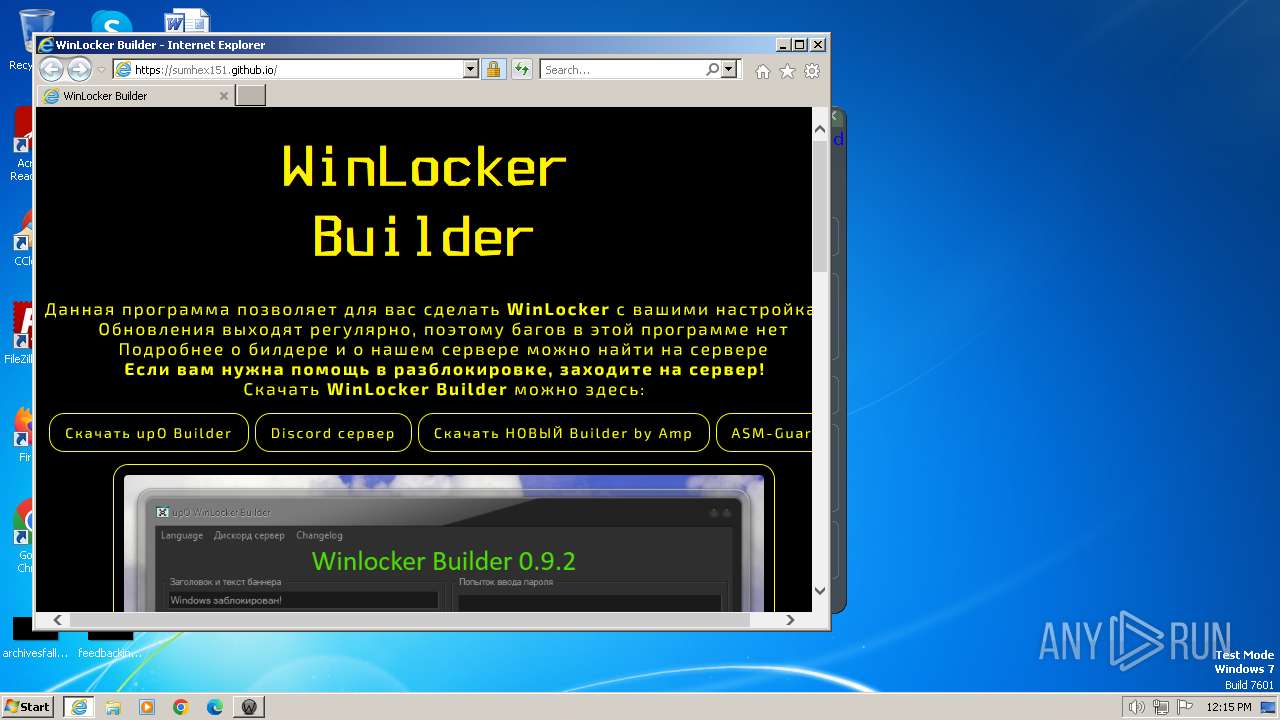The height and width of the screenshot is (720, 1280).
Task: Open Favorites star icon
Action: point(787,71)
